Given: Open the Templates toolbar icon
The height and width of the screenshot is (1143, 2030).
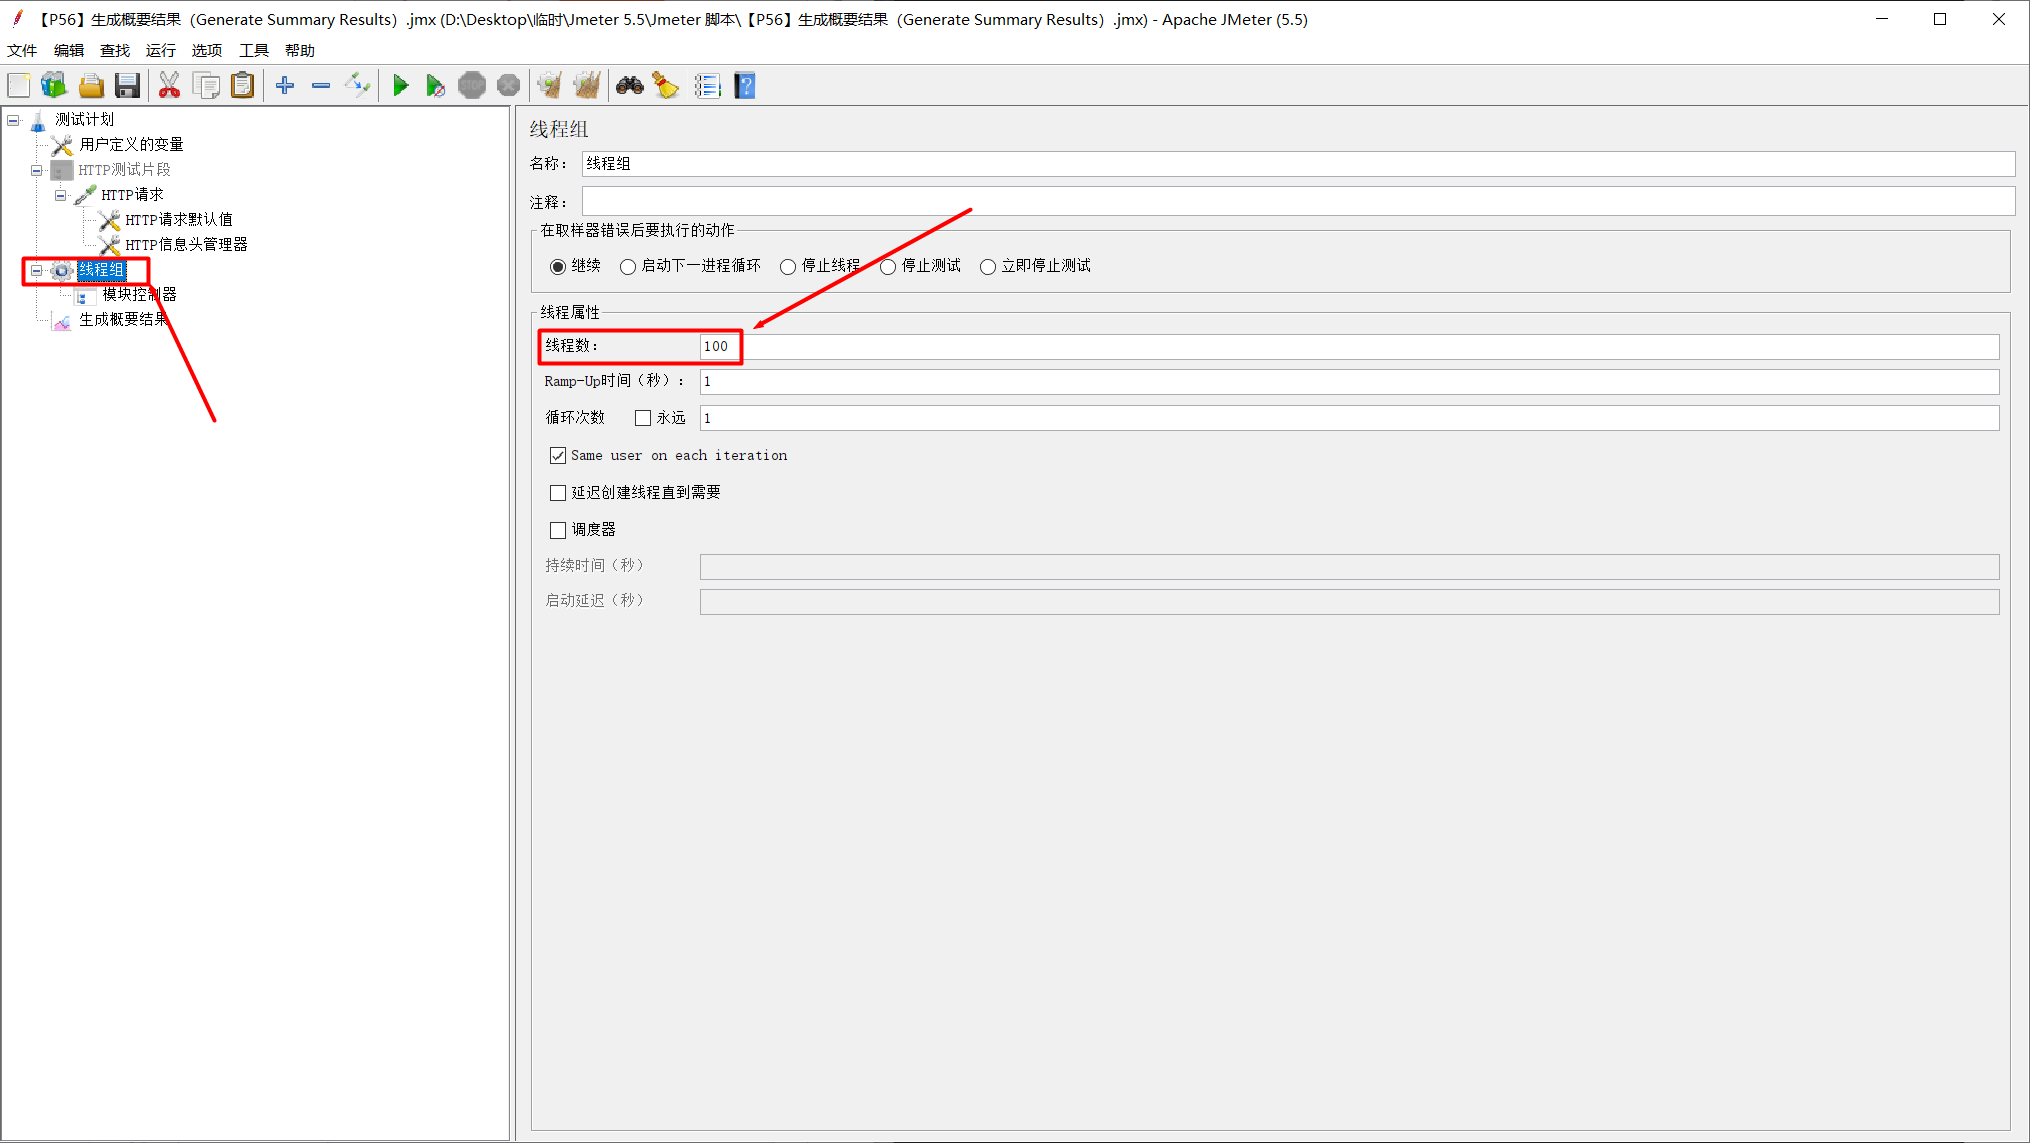Looking at the screenshot, I should [x=54, y=86].
